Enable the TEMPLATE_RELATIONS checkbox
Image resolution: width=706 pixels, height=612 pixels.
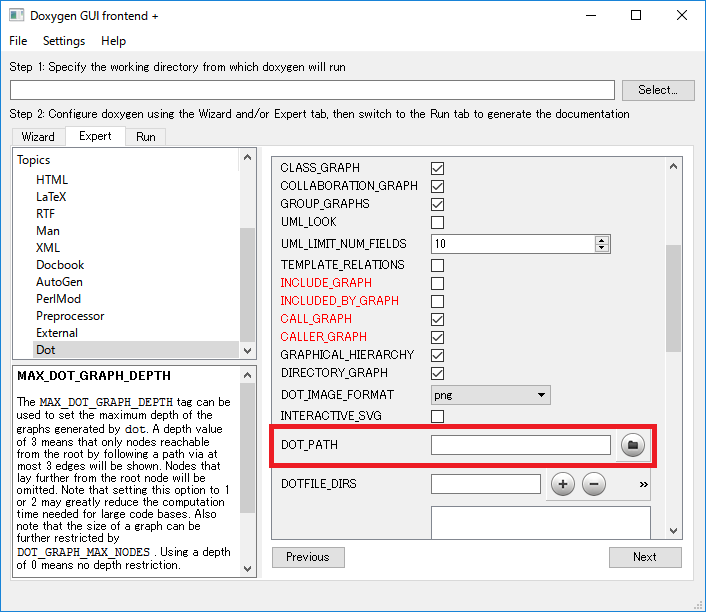tap(437, 265)
